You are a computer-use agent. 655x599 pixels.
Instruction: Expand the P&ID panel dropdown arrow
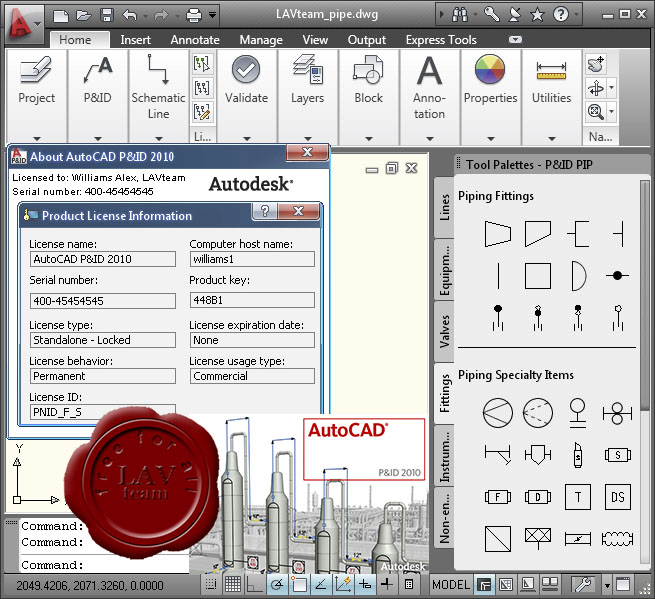pyautogui.click(x=98, y=138)
